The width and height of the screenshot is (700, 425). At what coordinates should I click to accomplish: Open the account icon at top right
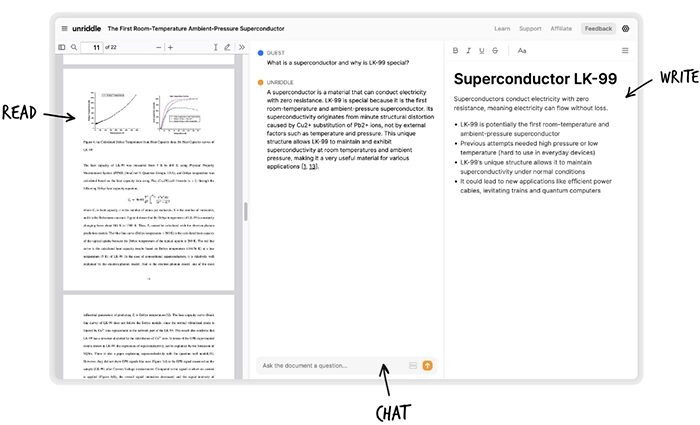626,29
